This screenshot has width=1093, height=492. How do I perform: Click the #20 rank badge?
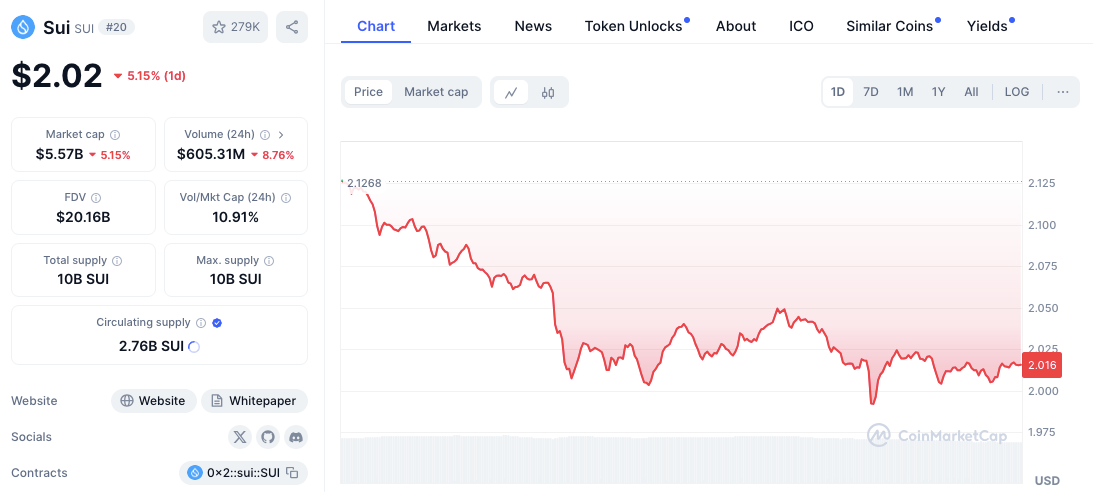coord(116,27)
